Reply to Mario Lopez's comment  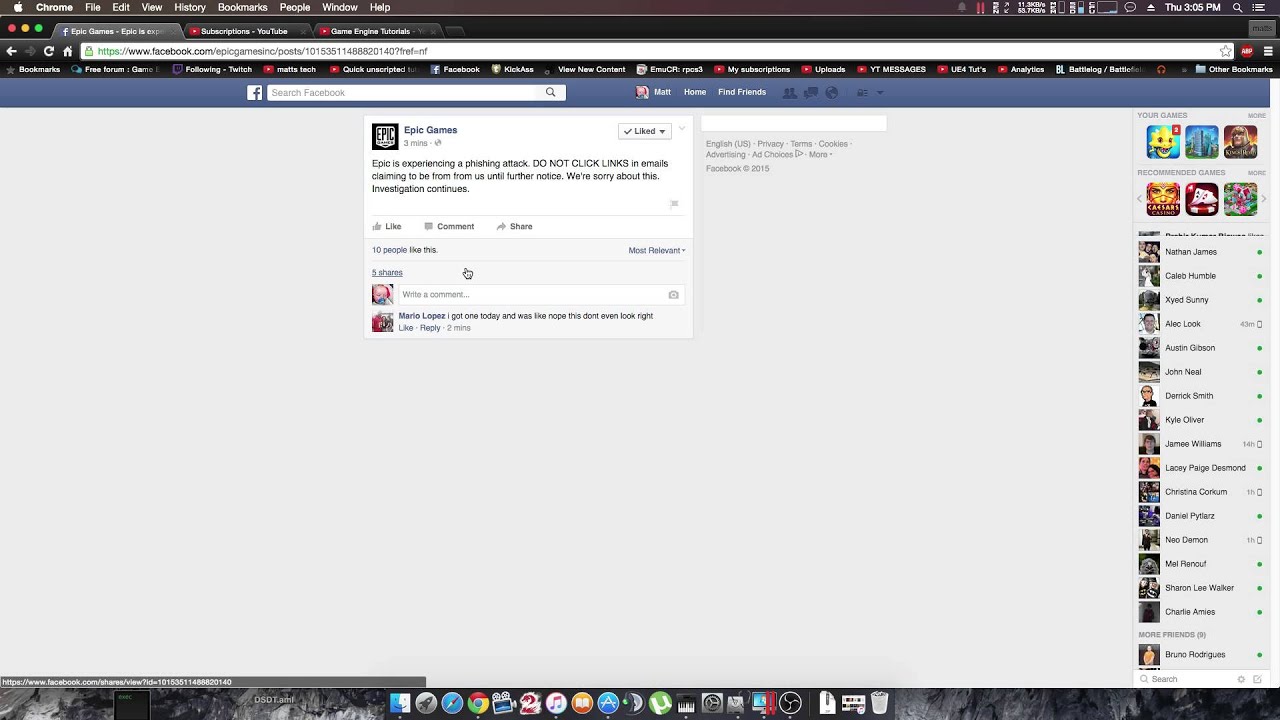pyautogui.click(x=430, y=328)
